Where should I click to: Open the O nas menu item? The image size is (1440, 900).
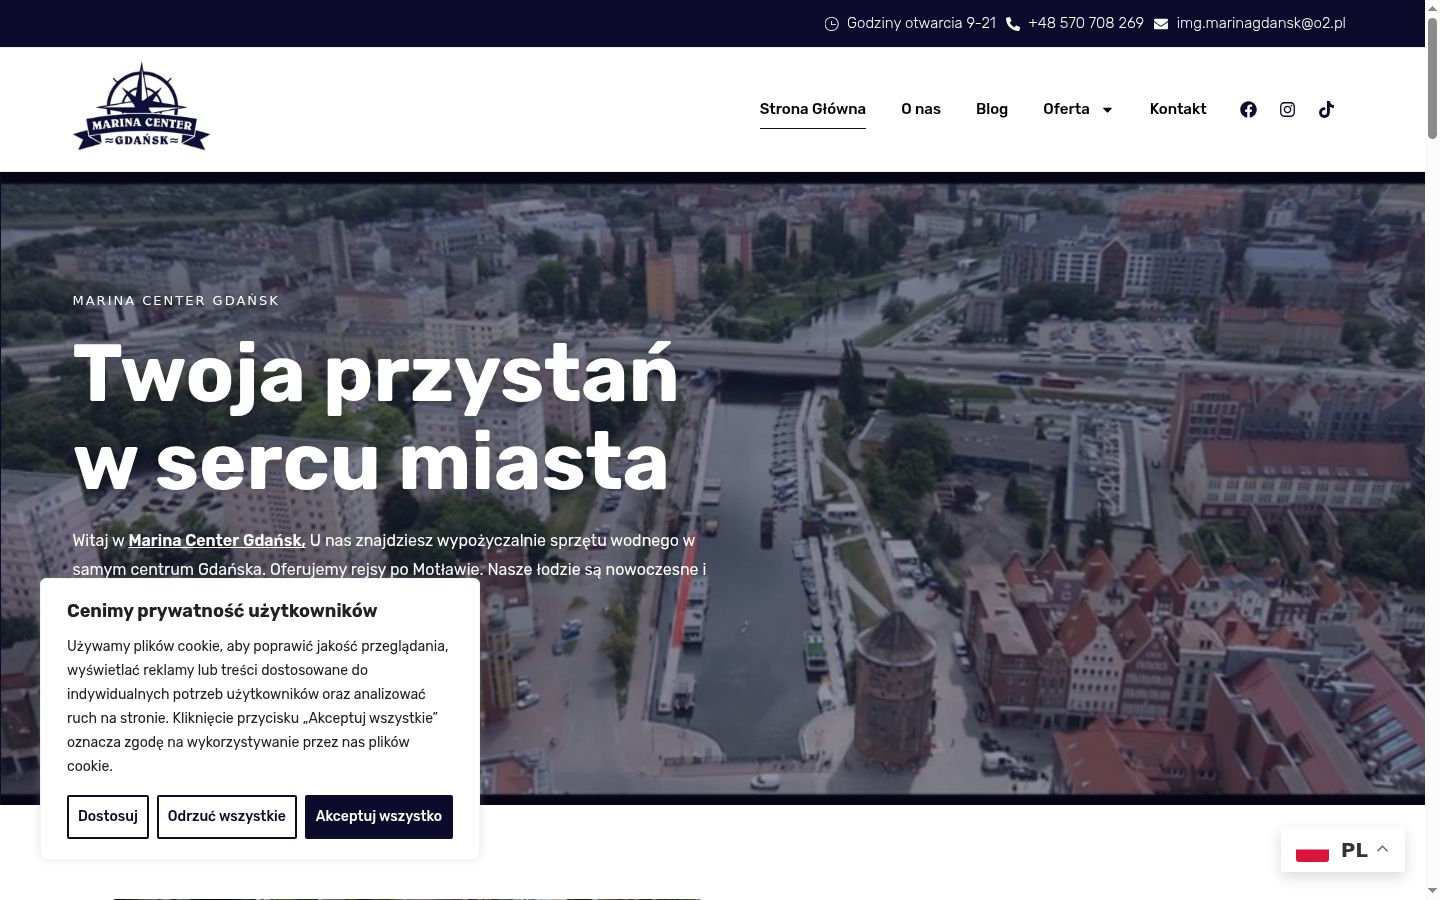point(921,109)
